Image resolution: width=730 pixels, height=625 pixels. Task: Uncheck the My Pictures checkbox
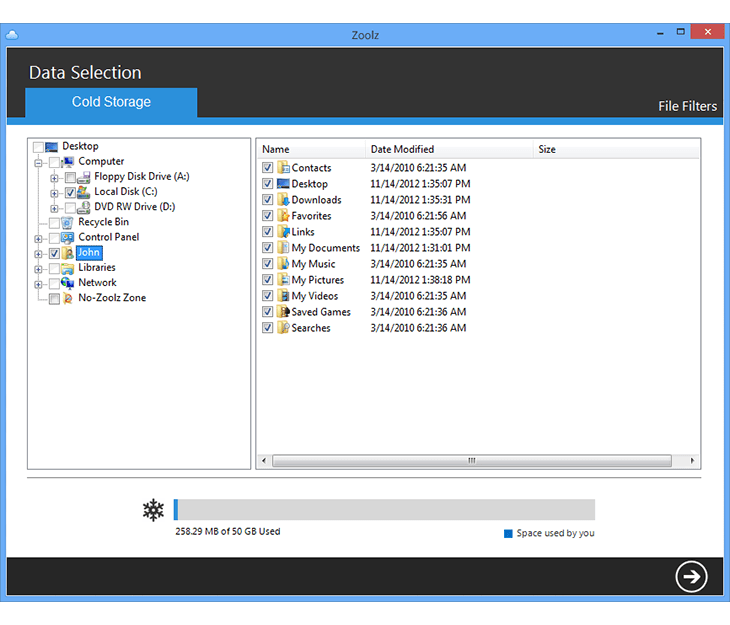[267, 279]
